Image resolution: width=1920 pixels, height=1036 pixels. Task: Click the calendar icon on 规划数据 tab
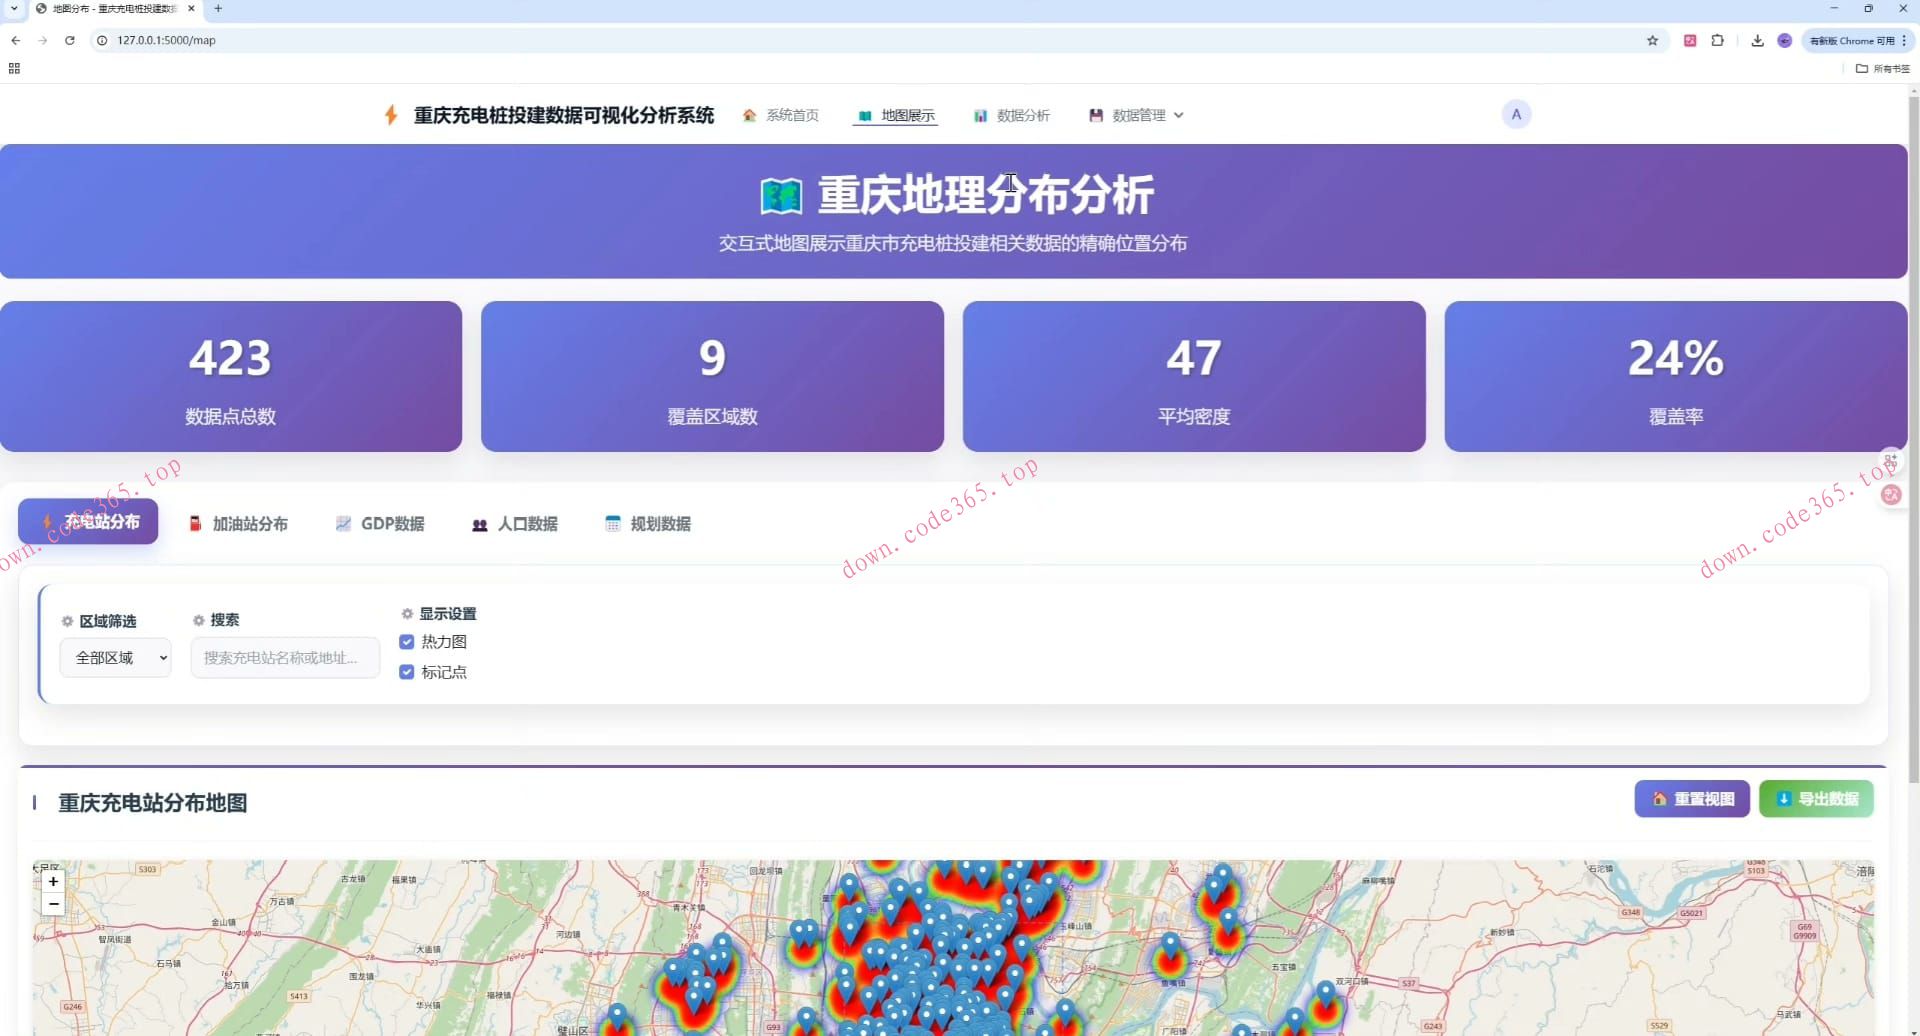[612, 523]
